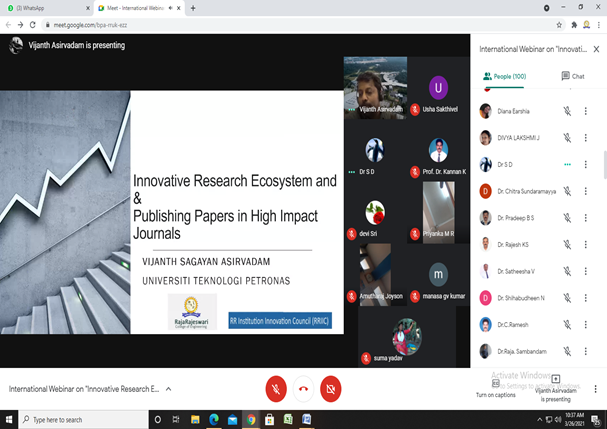Expand meeting details chevron beside webinar title
This screenshot has width=607, height=429.
(168, 389)
